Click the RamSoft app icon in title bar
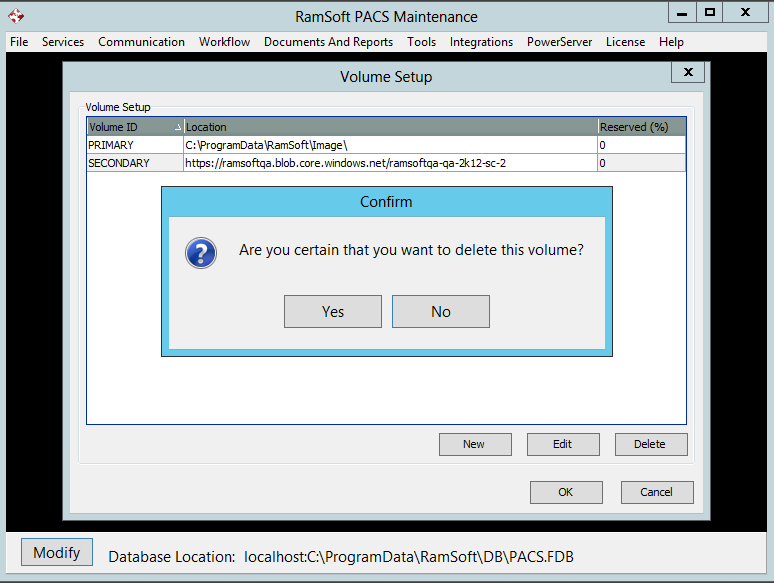 point(15,16)
